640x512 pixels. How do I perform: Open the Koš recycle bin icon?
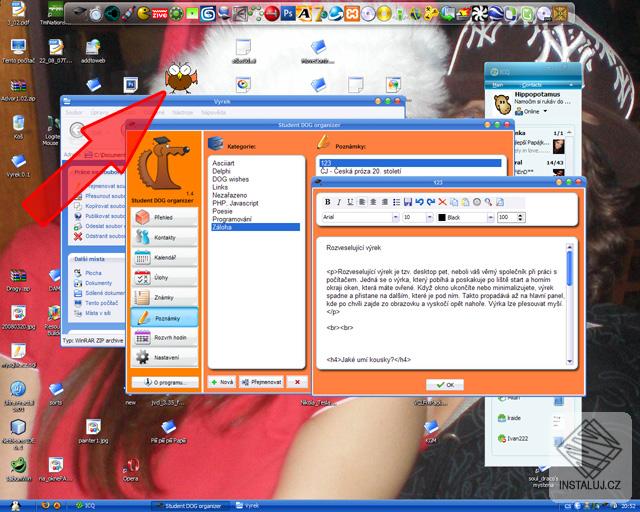click(x=18, y=127)
